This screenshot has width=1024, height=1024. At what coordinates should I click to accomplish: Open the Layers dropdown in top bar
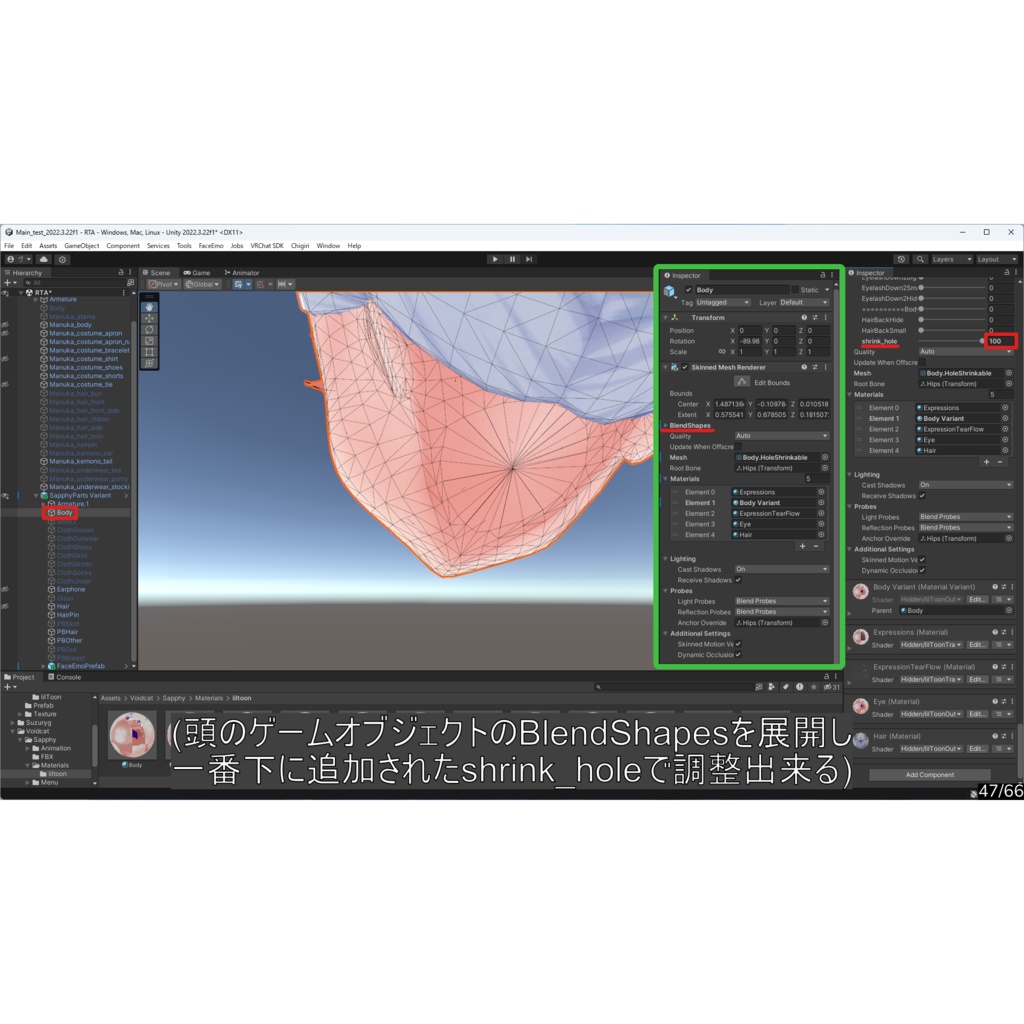point(952,259)
